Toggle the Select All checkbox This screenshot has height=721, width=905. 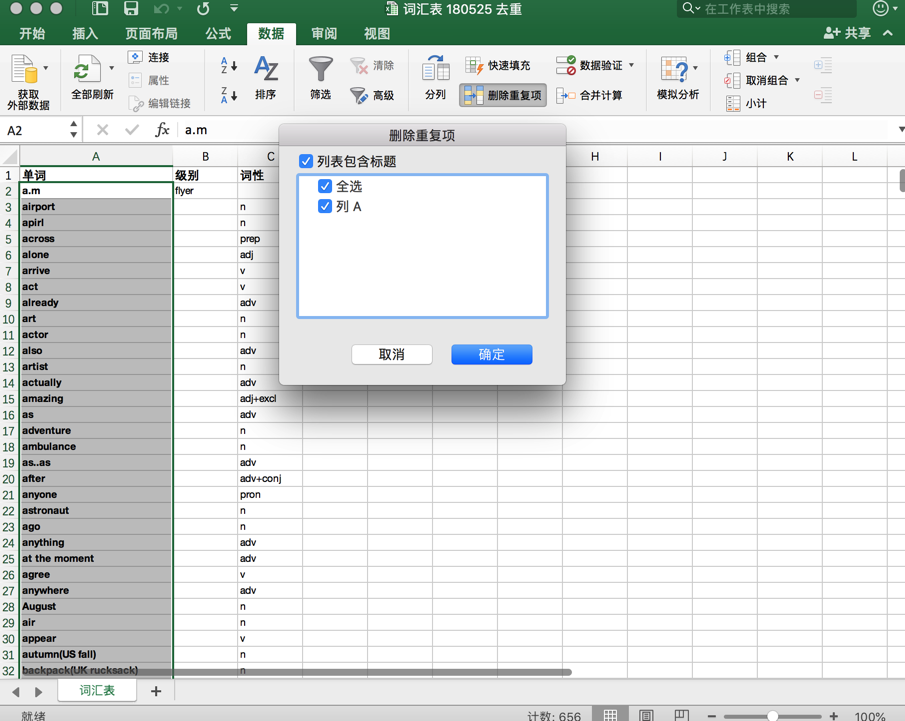pos(325,186)
